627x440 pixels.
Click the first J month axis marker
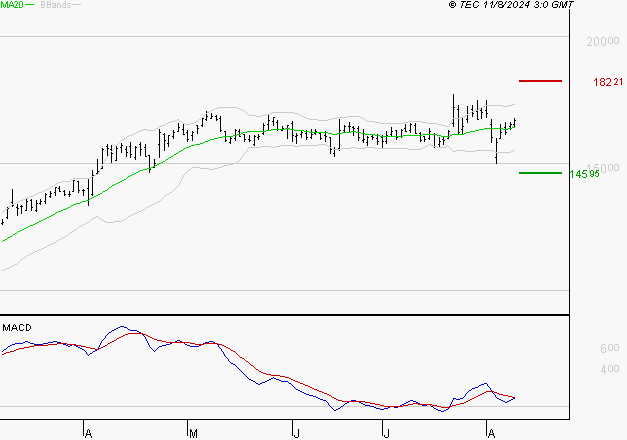(296, 434)
